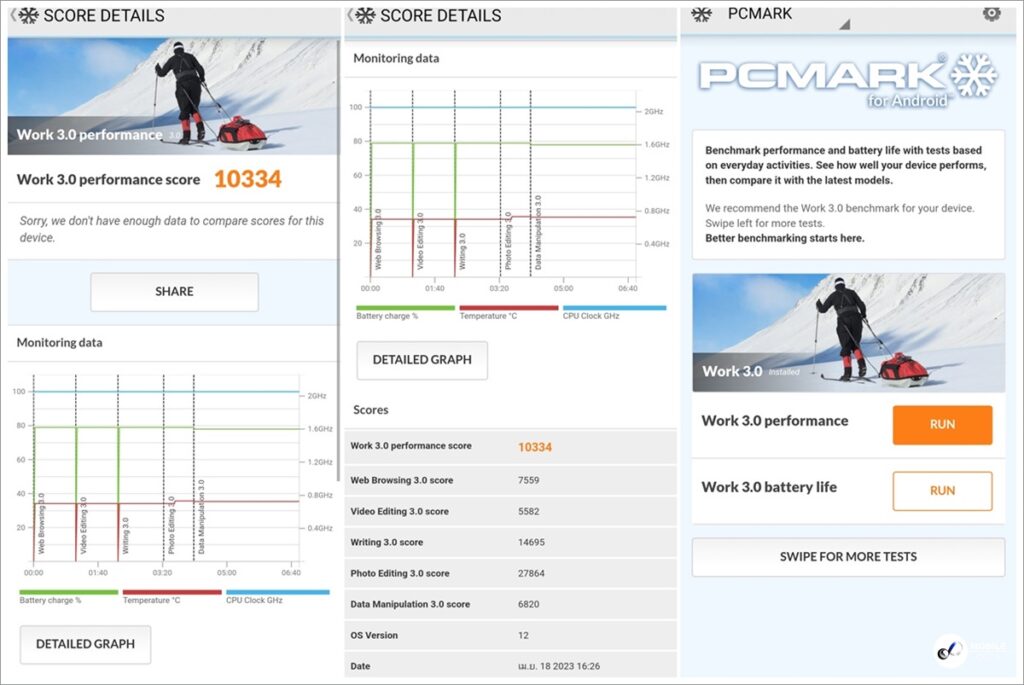
Task: Run the Work 3.0 performance benchmark
Action: [942, 424]
